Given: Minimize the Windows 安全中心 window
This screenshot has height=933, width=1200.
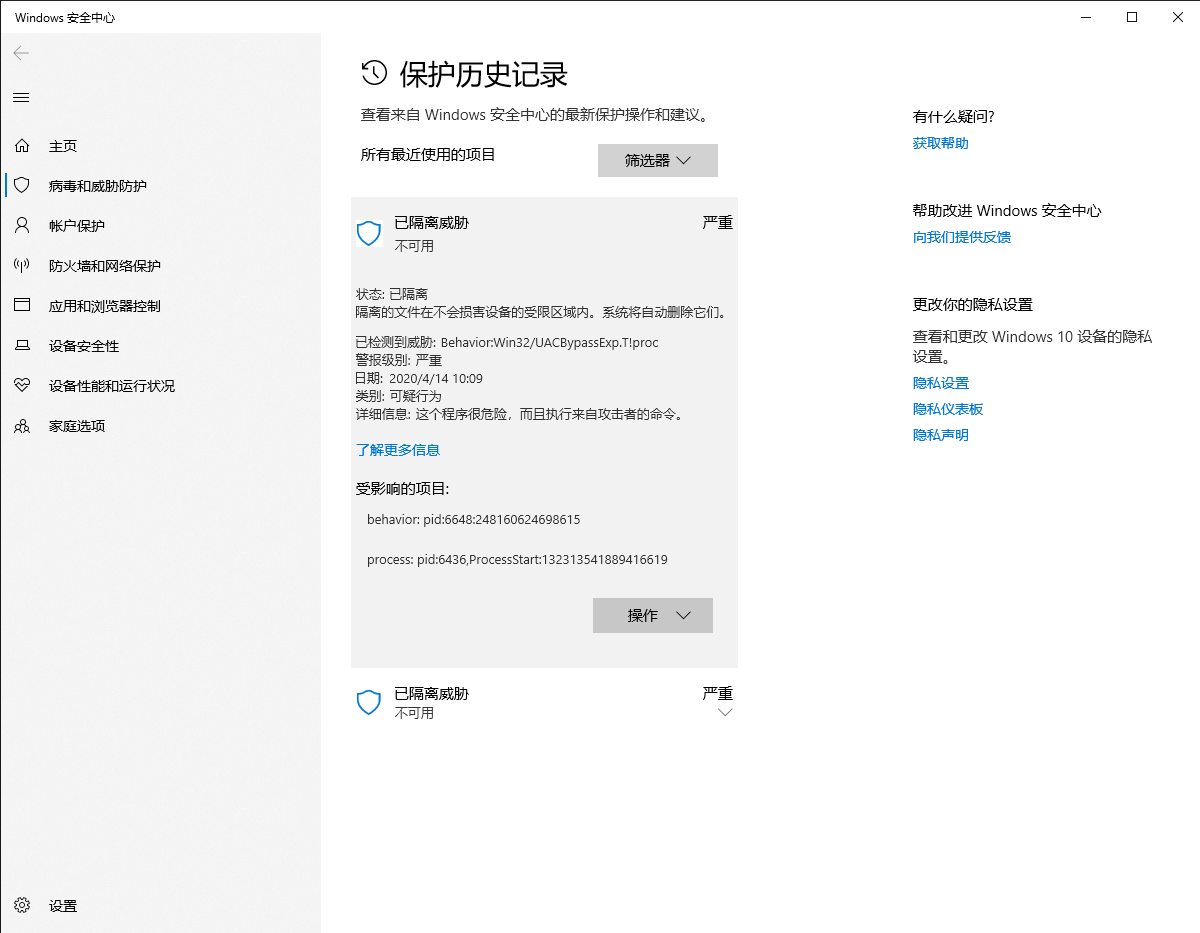Looking at the screenshot, I should pos(1086,17).
